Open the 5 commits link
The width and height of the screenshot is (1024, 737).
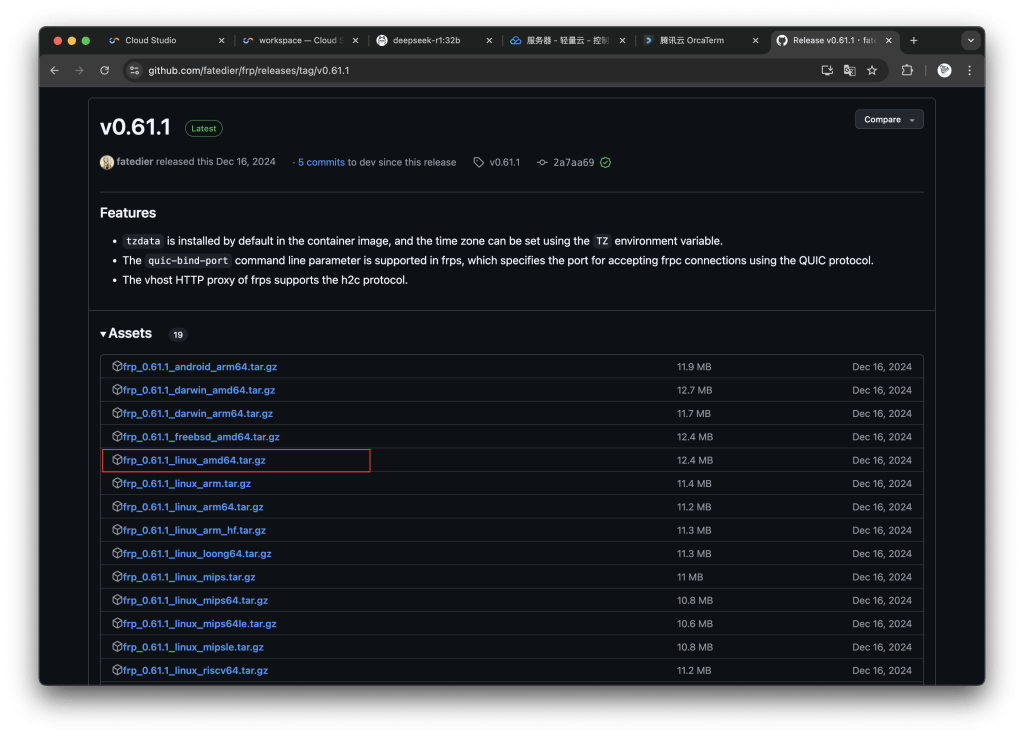tap(321, 163)
